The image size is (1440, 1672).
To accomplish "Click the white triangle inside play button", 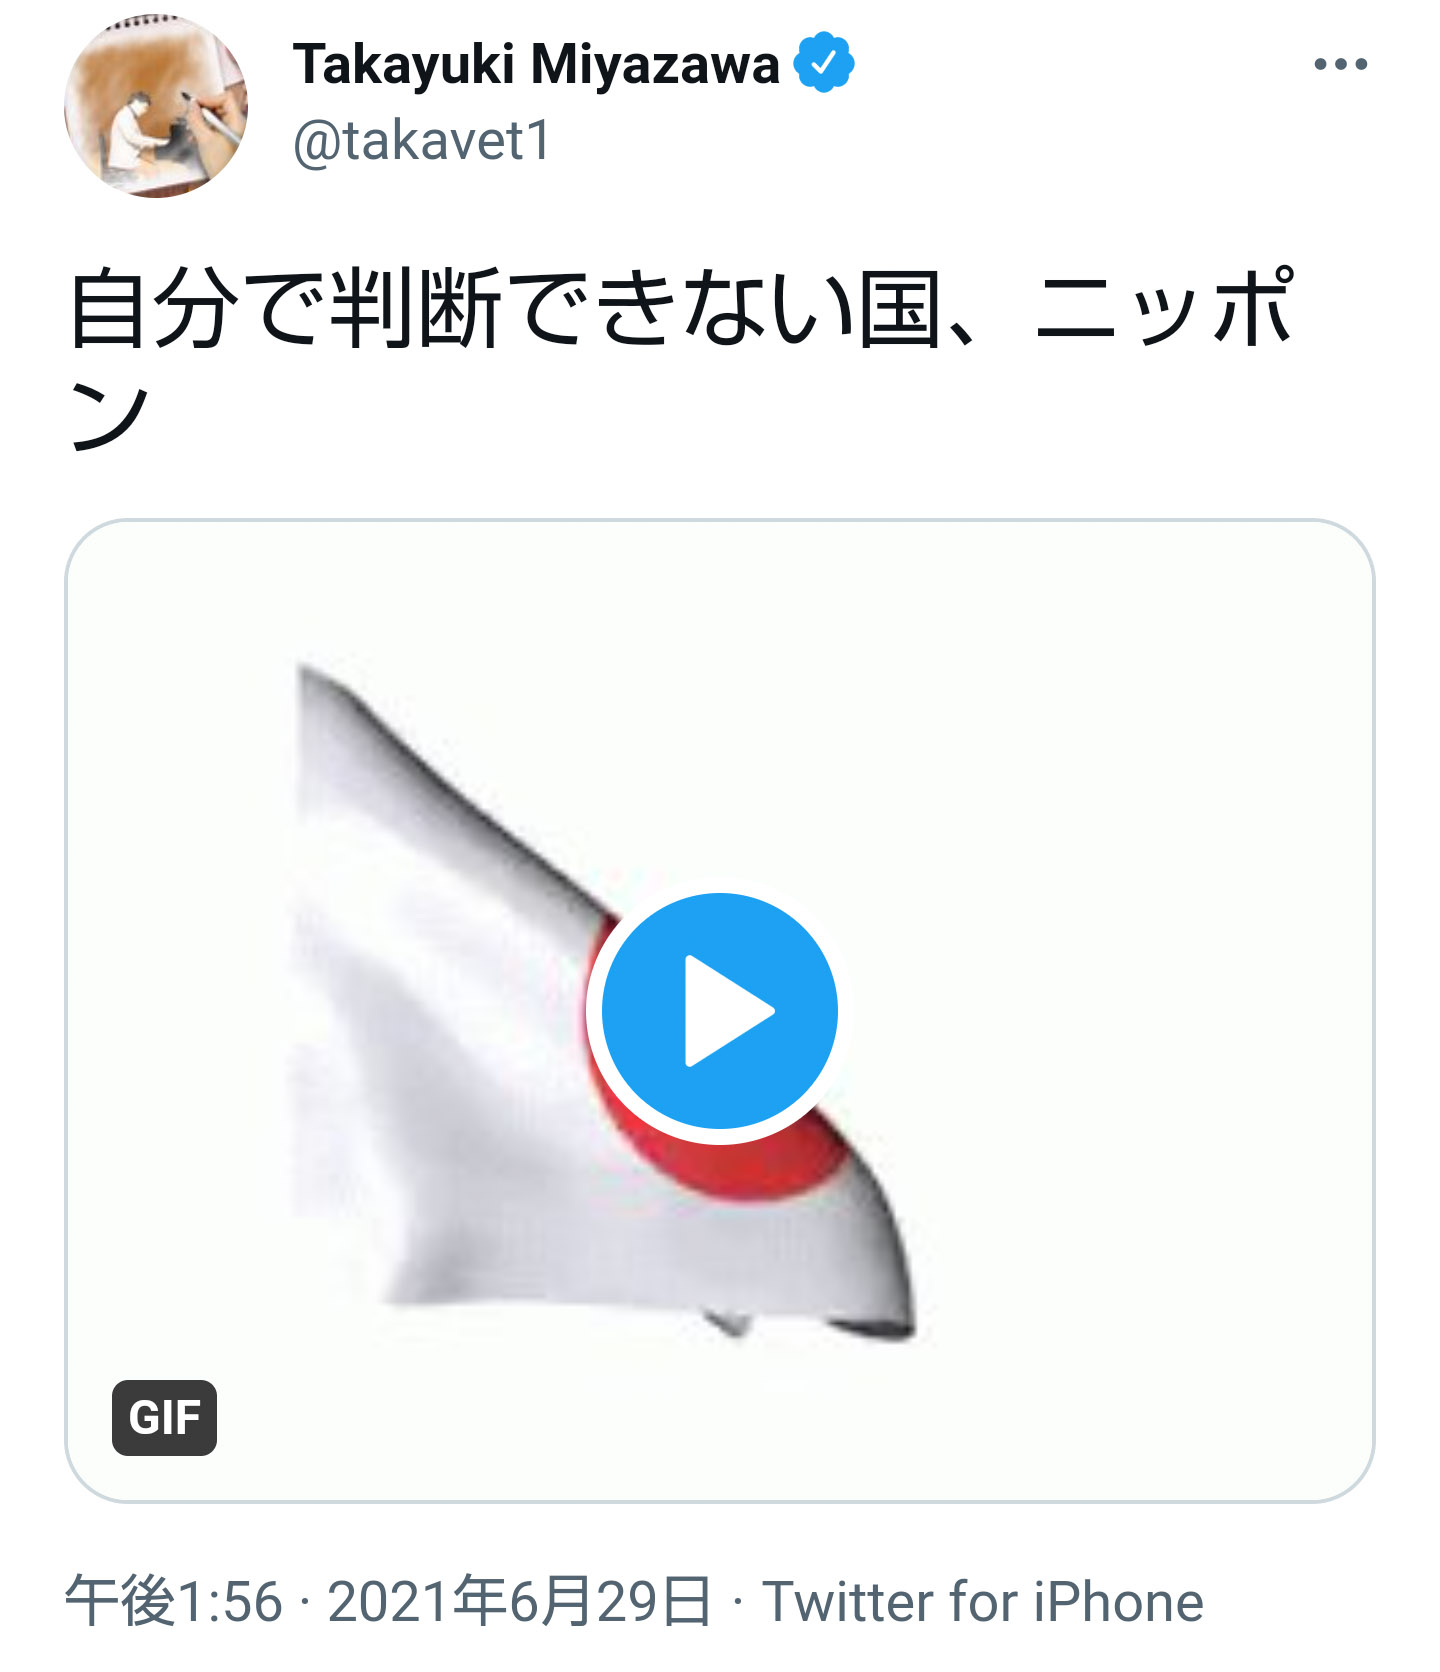I will coord(728,1011).
